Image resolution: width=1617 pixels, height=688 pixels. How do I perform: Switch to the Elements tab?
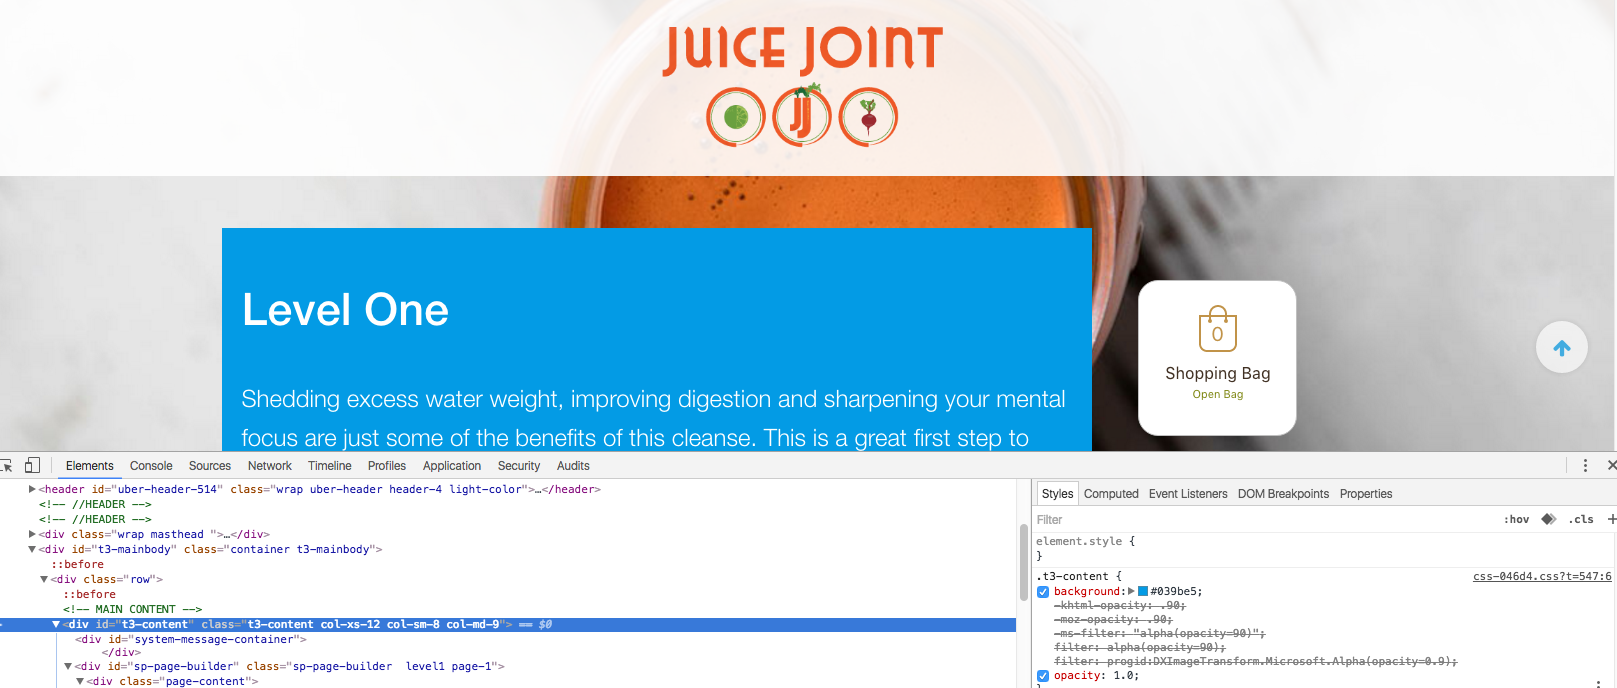[x=90, y=466]
